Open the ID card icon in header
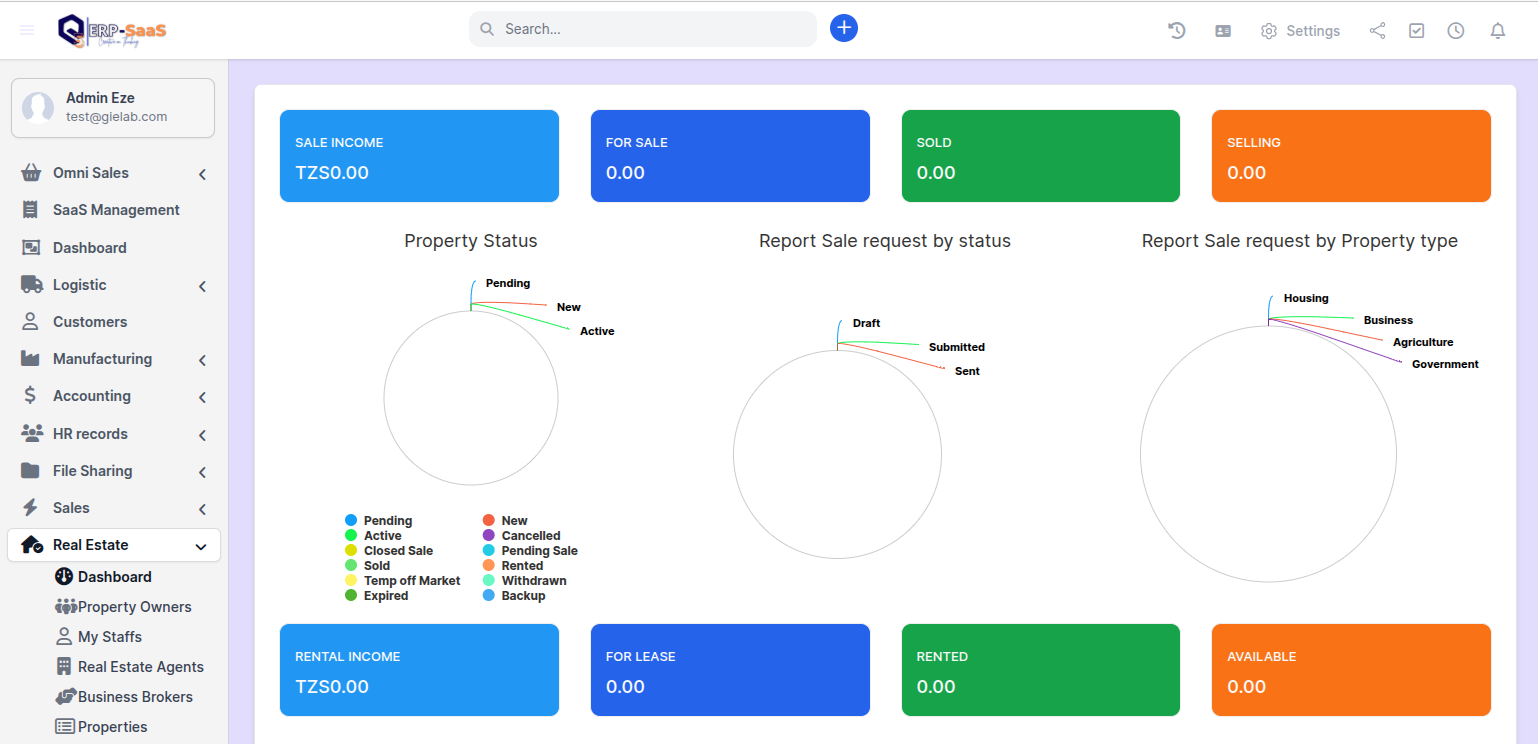The width and height of the screenshot is (1538, 744). (1223, 31)
